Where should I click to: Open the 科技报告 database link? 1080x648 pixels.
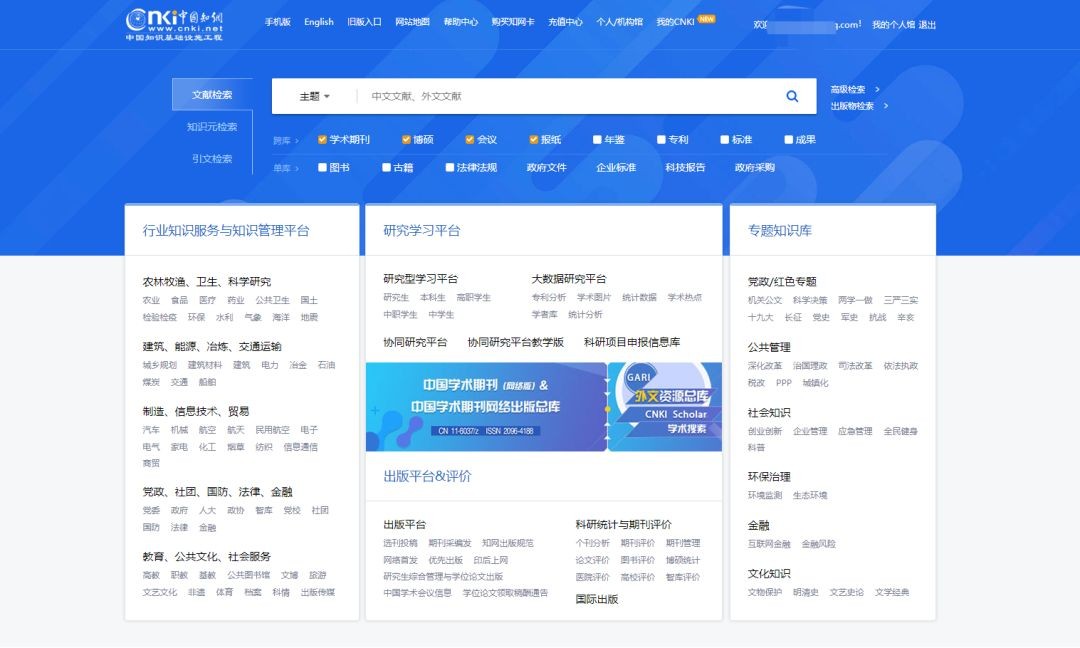click(685, 167)
